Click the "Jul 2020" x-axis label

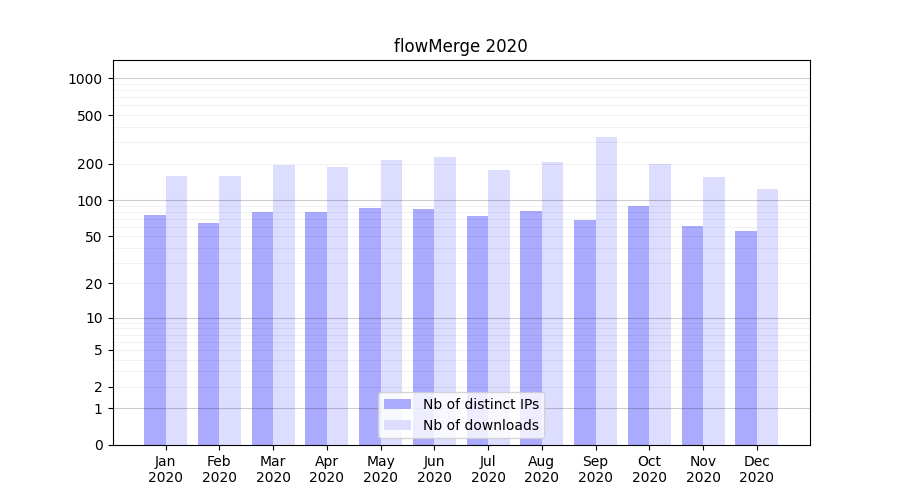pyautogui.click(x=488, y=469)
